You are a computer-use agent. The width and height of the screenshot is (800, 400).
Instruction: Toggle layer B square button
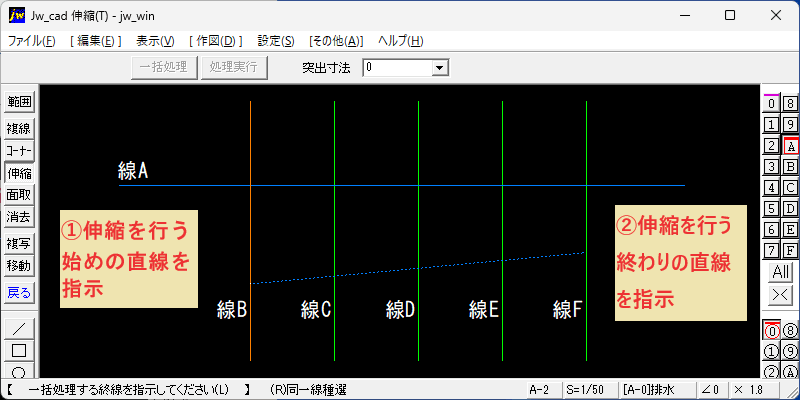pyautogui.click(x=790, y=167)
